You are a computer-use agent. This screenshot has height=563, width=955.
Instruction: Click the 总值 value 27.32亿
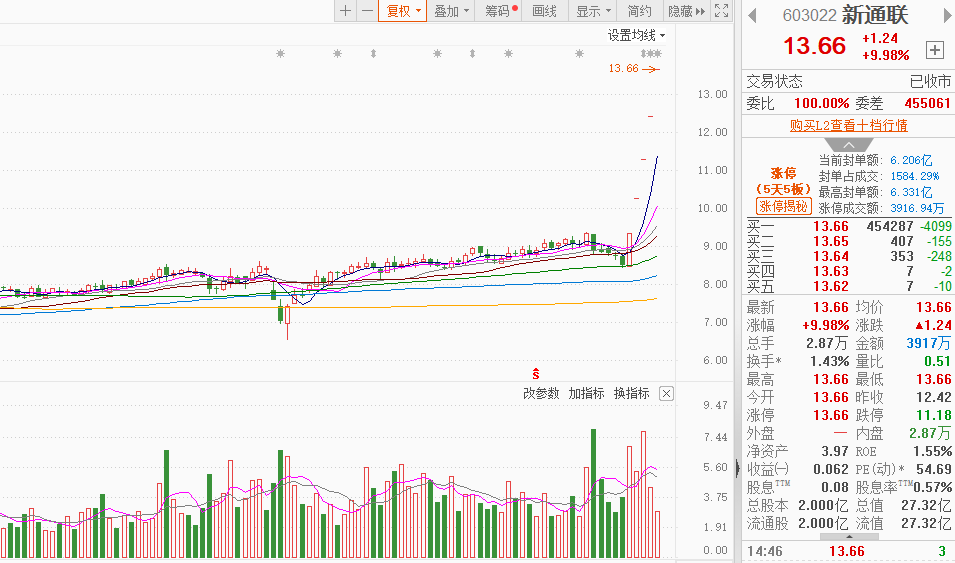point(926,506)
